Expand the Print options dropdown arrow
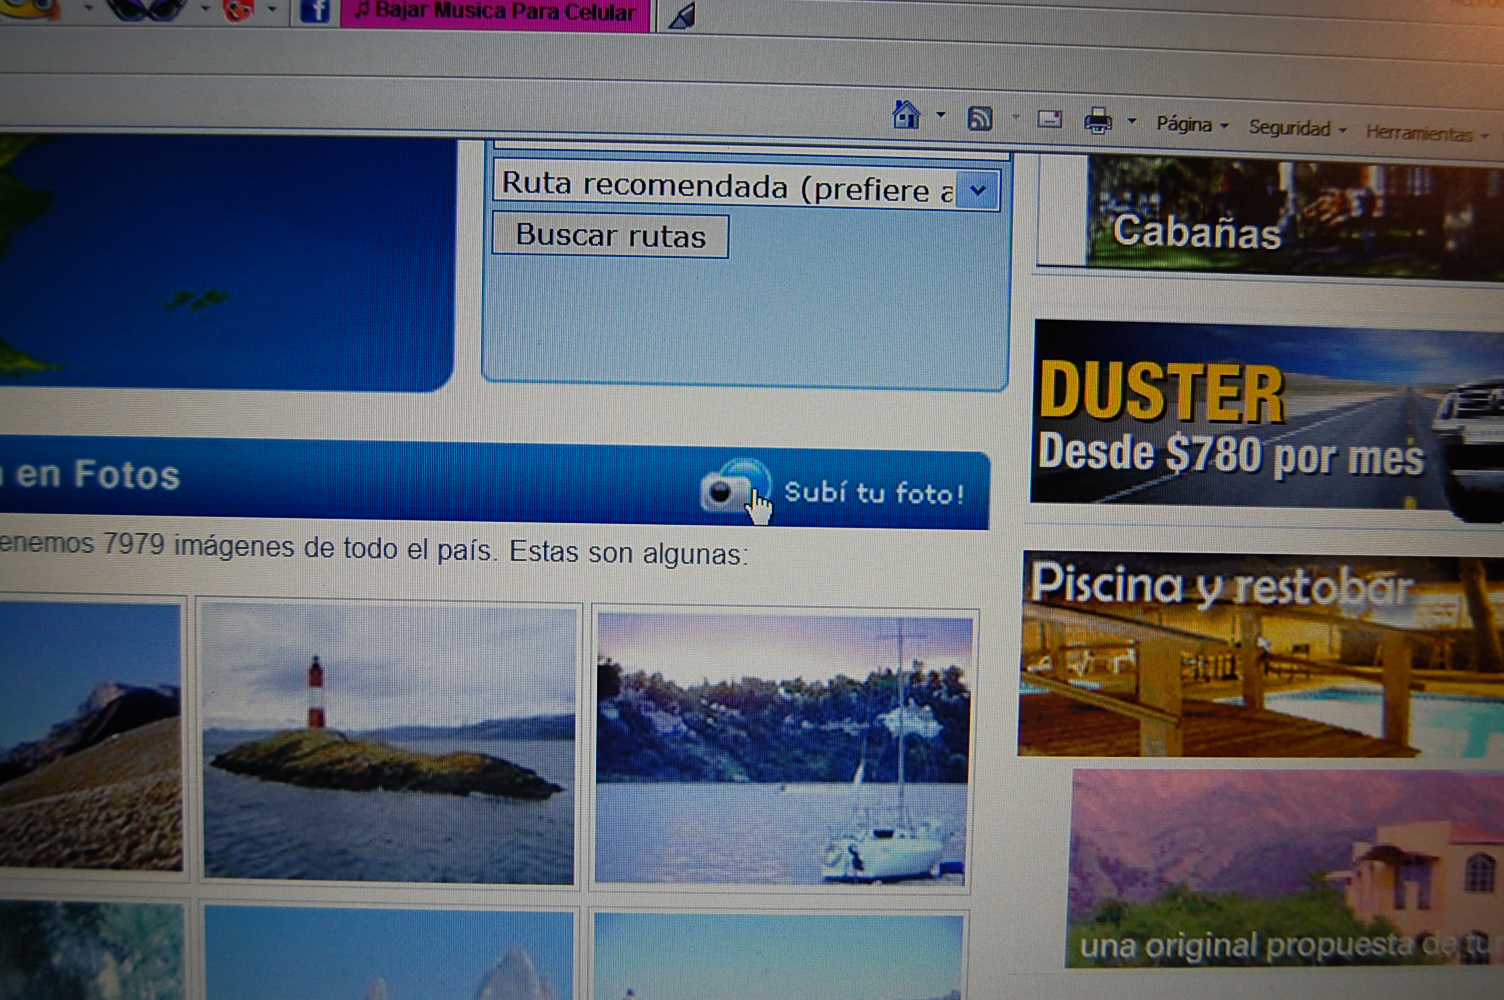Viewport: 1504px width, 1000px height. click(1132, 122)
